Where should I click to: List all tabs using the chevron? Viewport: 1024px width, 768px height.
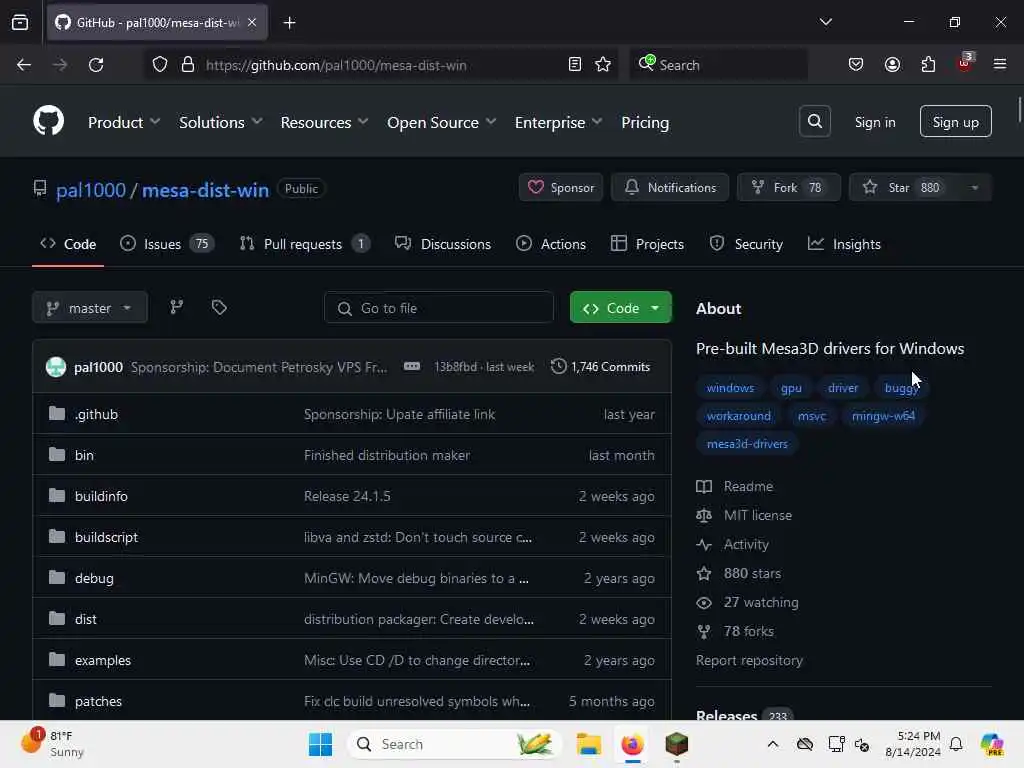pyautogui.click(x=825, y=22)
